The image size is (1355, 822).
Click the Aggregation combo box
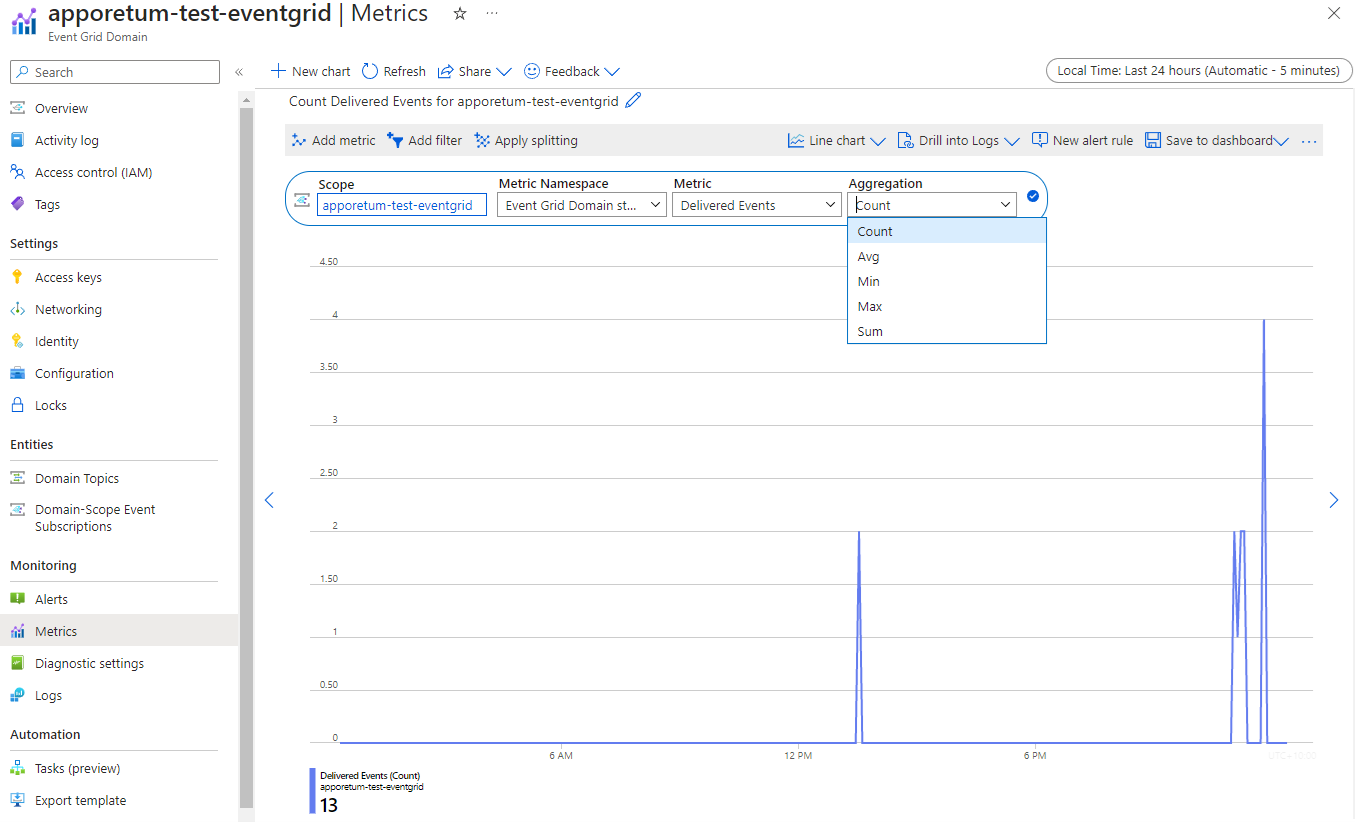coord(932,205)
